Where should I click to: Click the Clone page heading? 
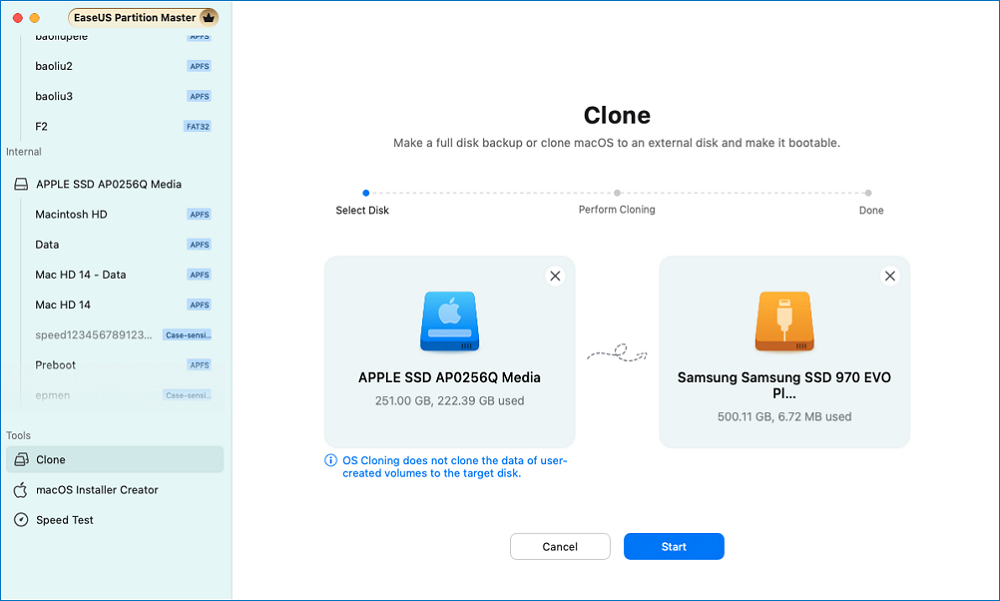tap(617, 115)
